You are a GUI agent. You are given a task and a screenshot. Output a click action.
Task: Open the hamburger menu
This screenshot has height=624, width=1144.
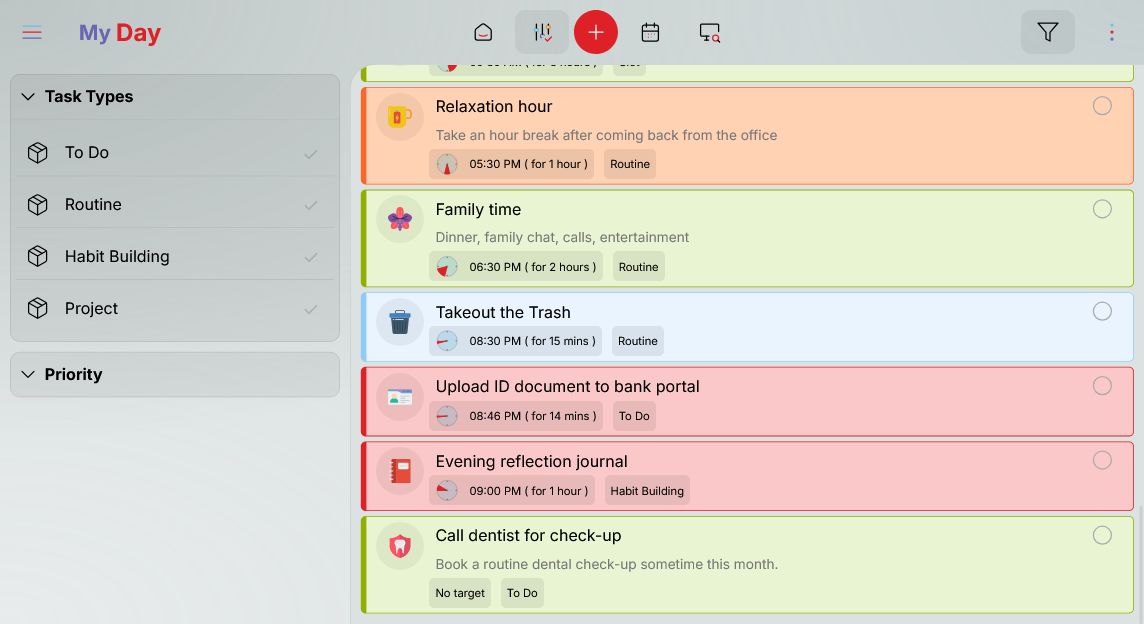point(32,33)
